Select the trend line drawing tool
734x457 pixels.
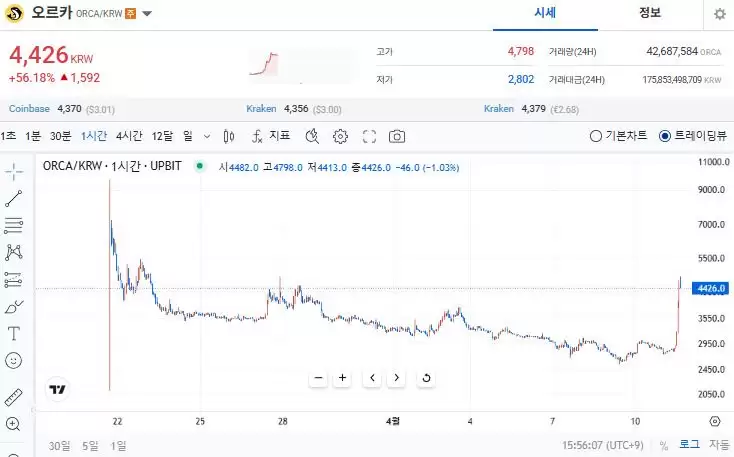[14, 199]
